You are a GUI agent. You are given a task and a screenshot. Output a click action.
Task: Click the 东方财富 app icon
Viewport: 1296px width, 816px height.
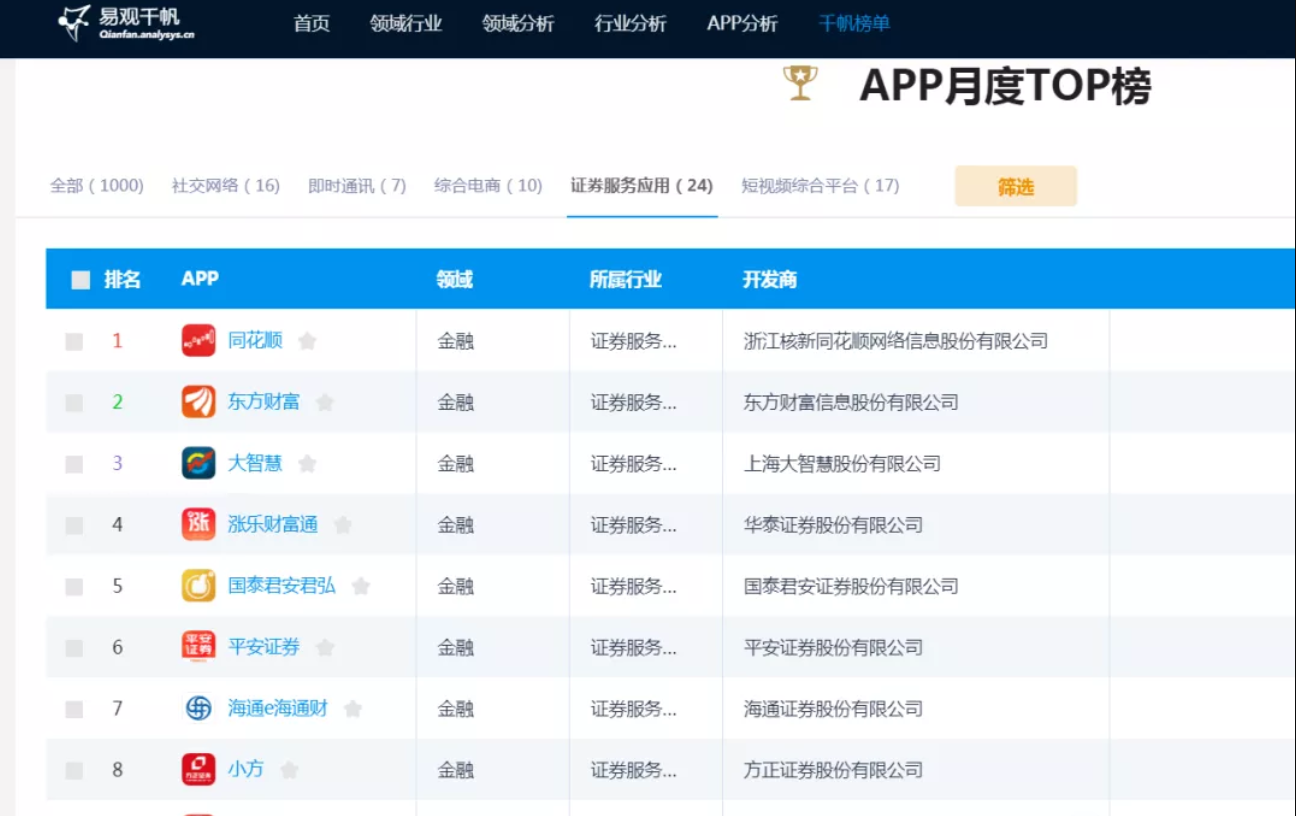click(198, 402)
